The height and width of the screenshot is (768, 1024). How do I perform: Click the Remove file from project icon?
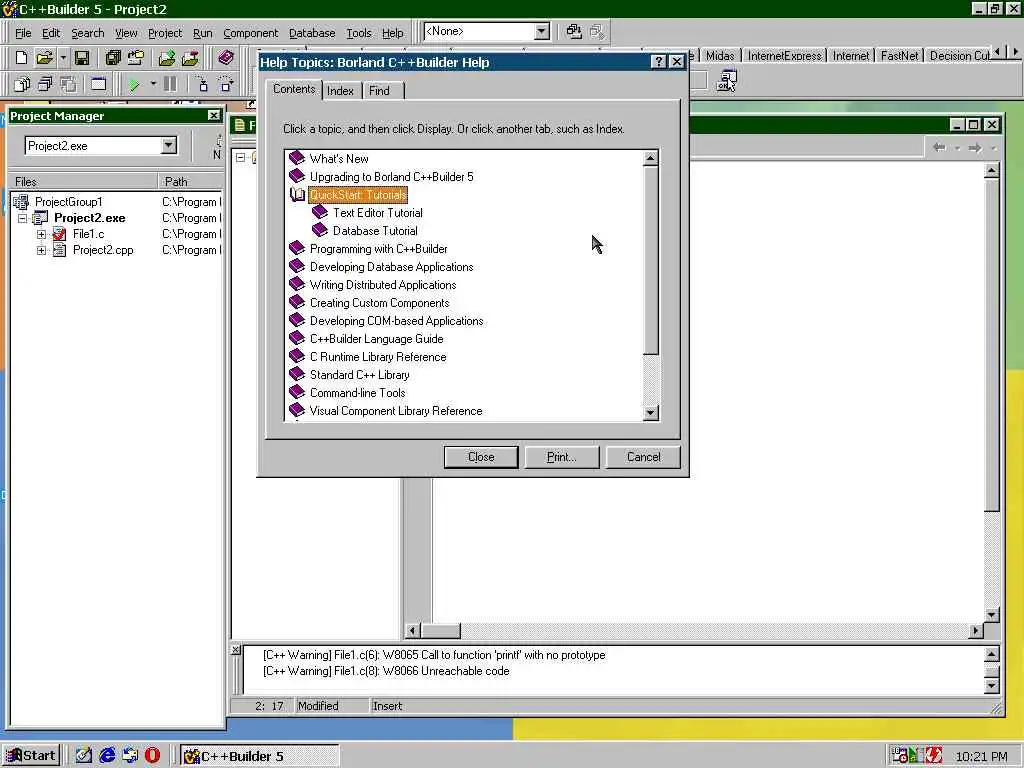pyautogui.click(x=190, y=57)
